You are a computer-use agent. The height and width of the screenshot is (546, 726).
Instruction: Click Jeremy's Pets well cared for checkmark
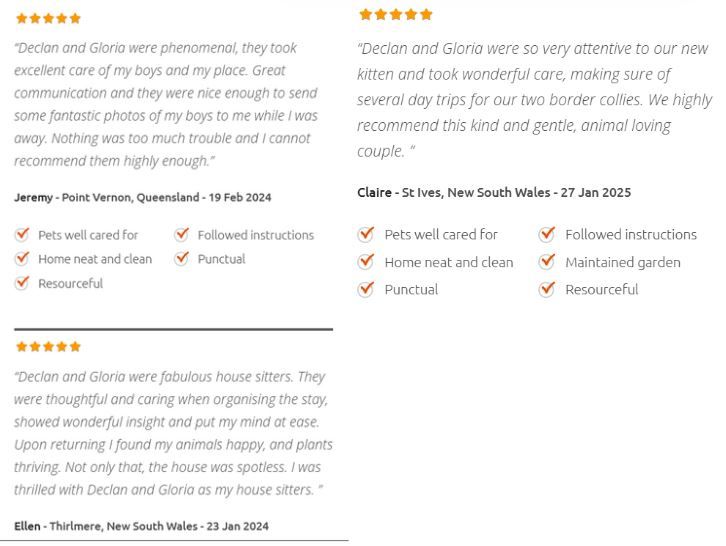coord(22,234)
